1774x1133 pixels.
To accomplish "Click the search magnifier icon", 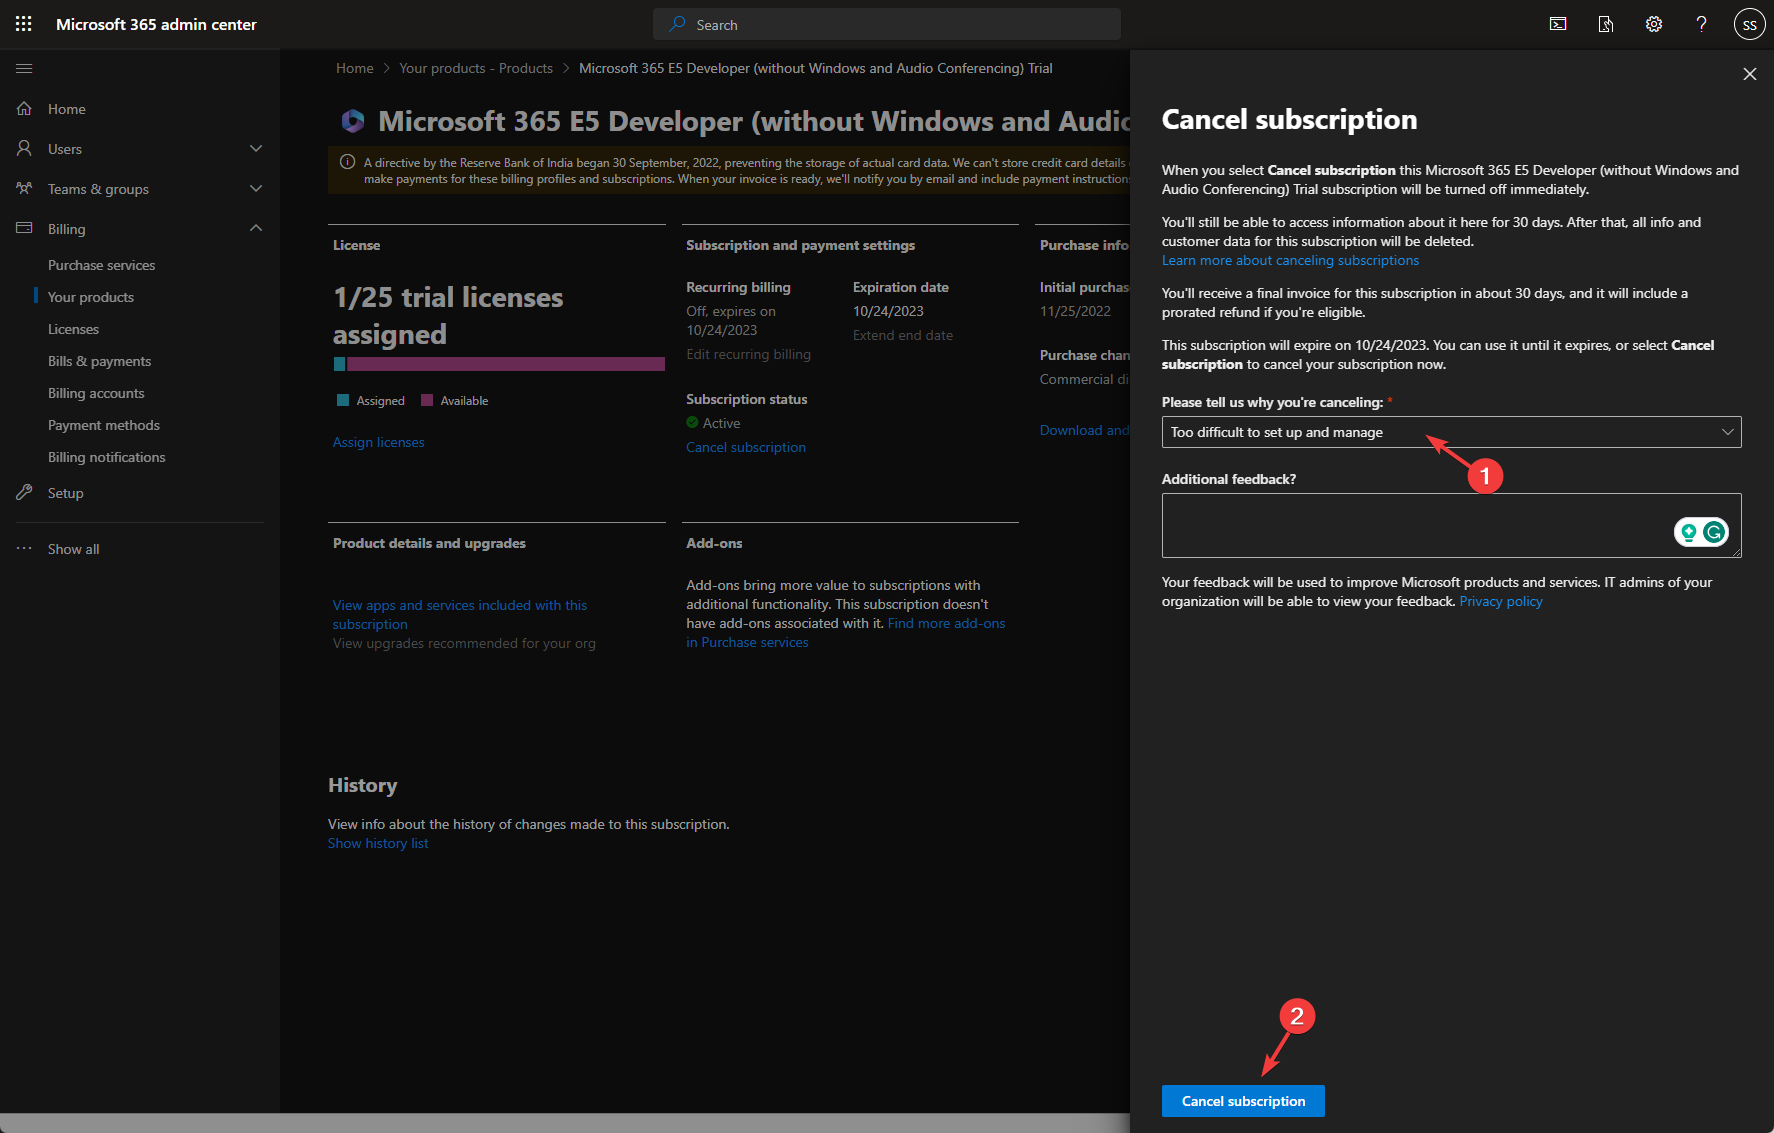I will point(677,24).
